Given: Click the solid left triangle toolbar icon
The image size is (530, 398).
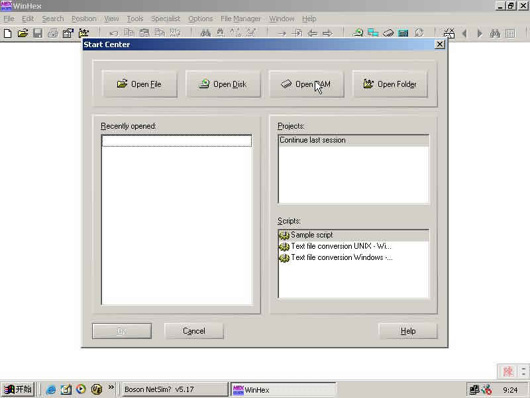Looking at the screenshot, I should (x=464, y=33).
